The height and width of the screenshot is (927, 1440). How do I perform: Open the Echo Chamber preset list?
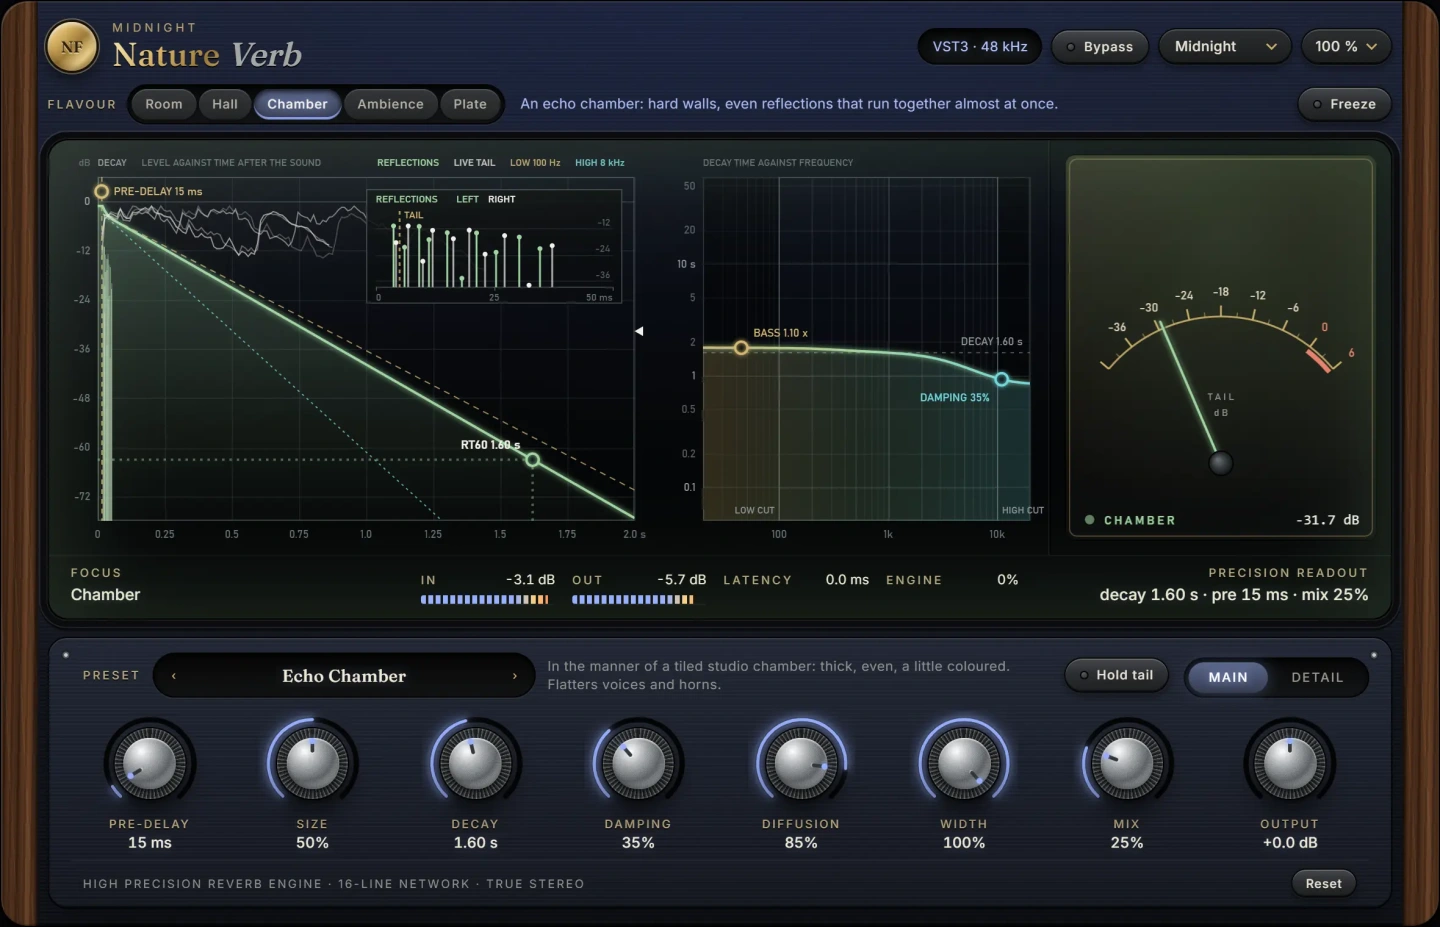[x=344, y=676]
